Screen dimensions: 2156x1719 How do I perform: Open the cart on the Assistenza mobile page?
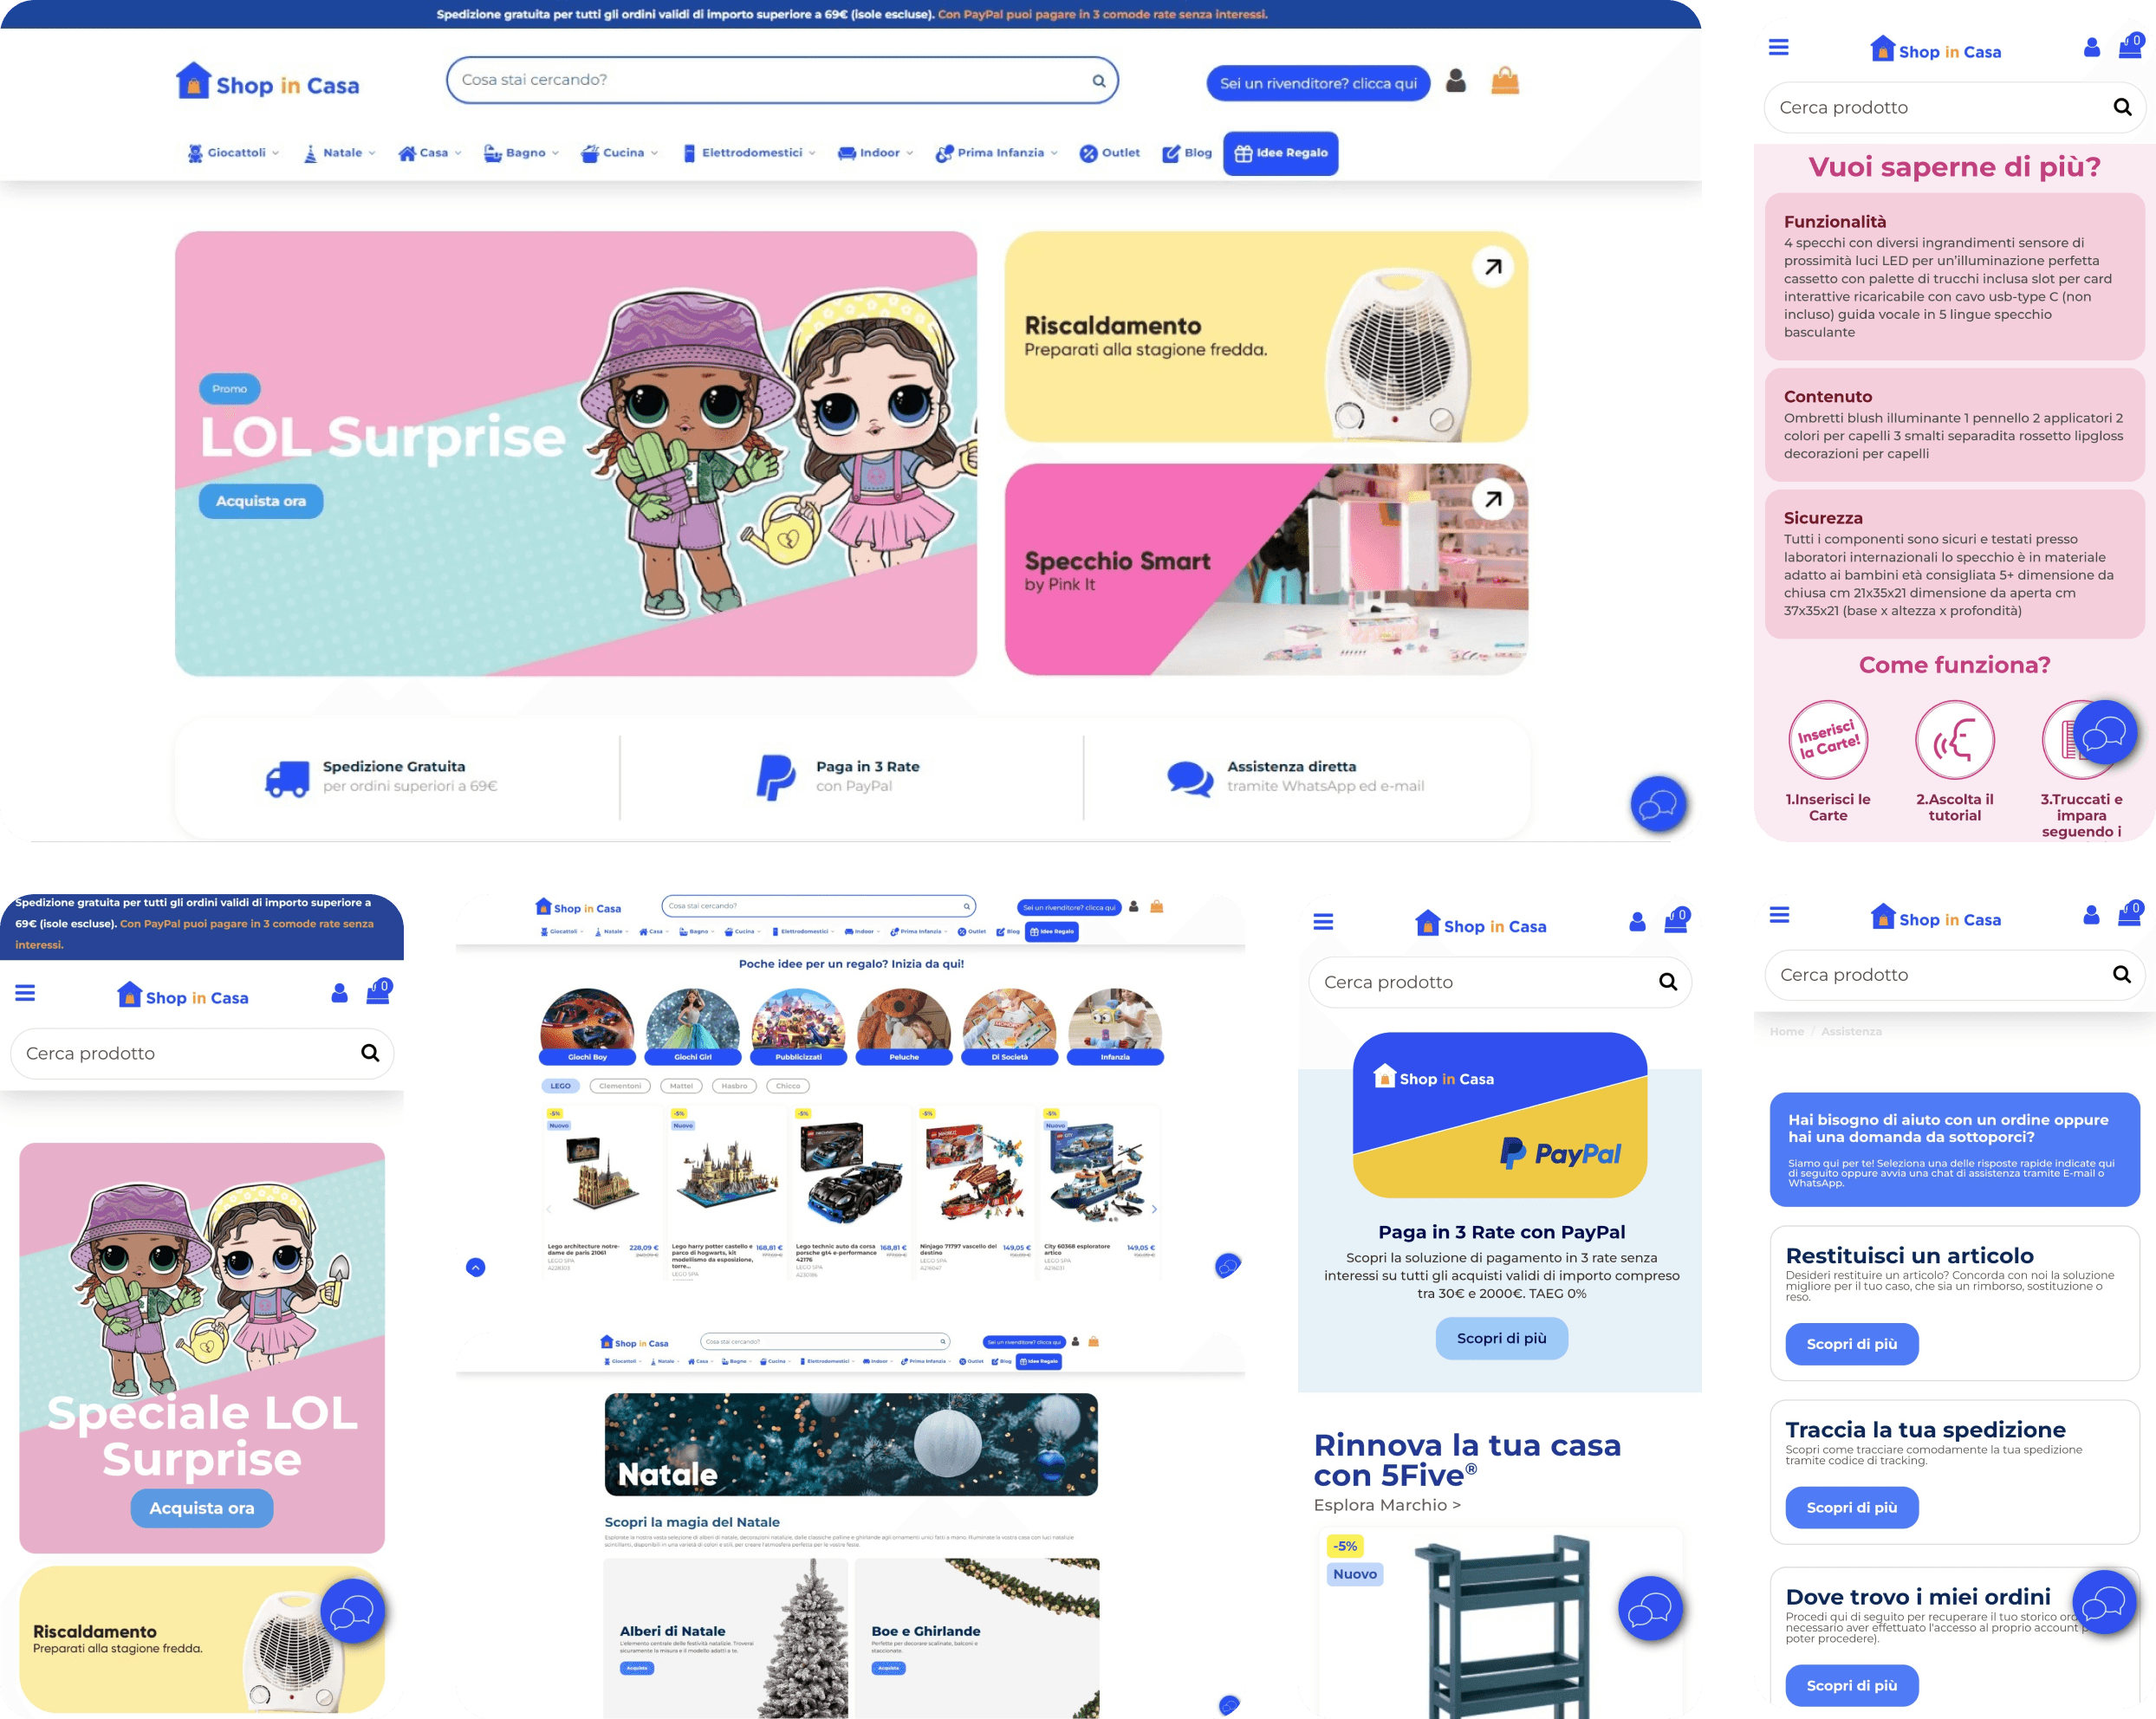tap(2130, 913)
